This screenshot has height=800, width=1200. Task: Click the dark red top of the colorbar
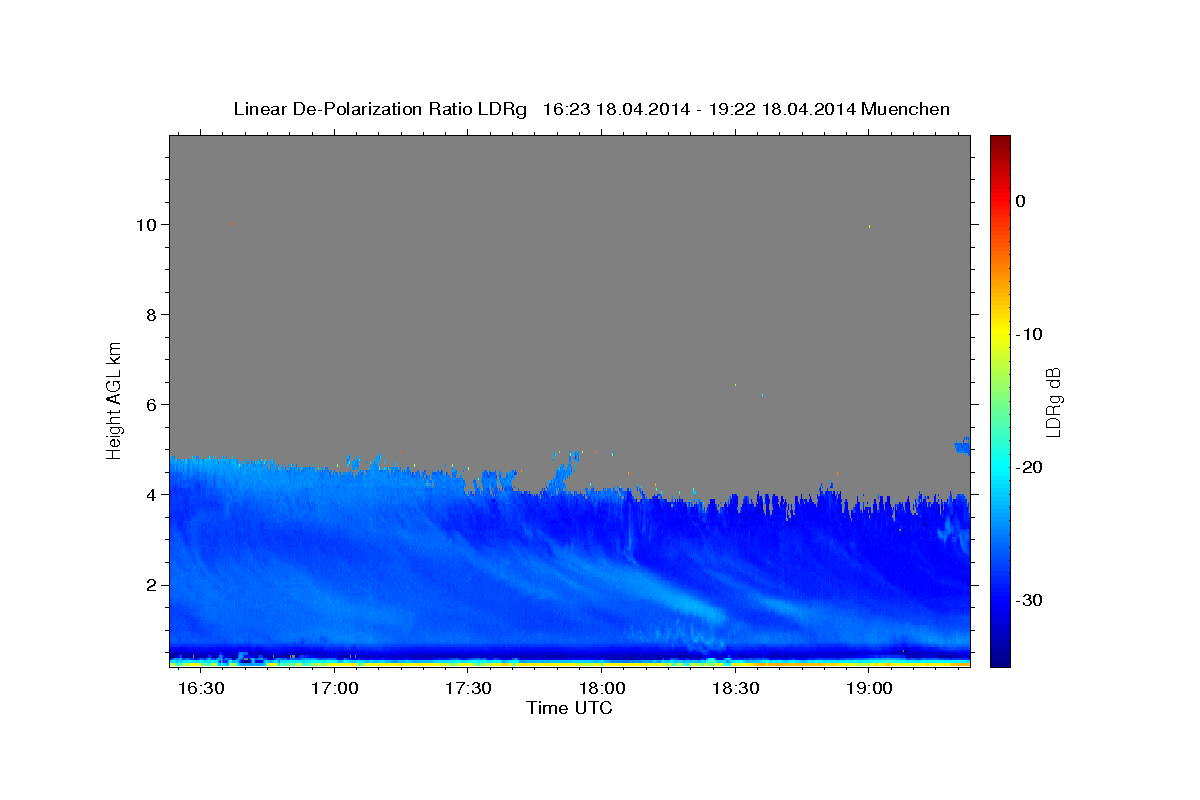1000,142
